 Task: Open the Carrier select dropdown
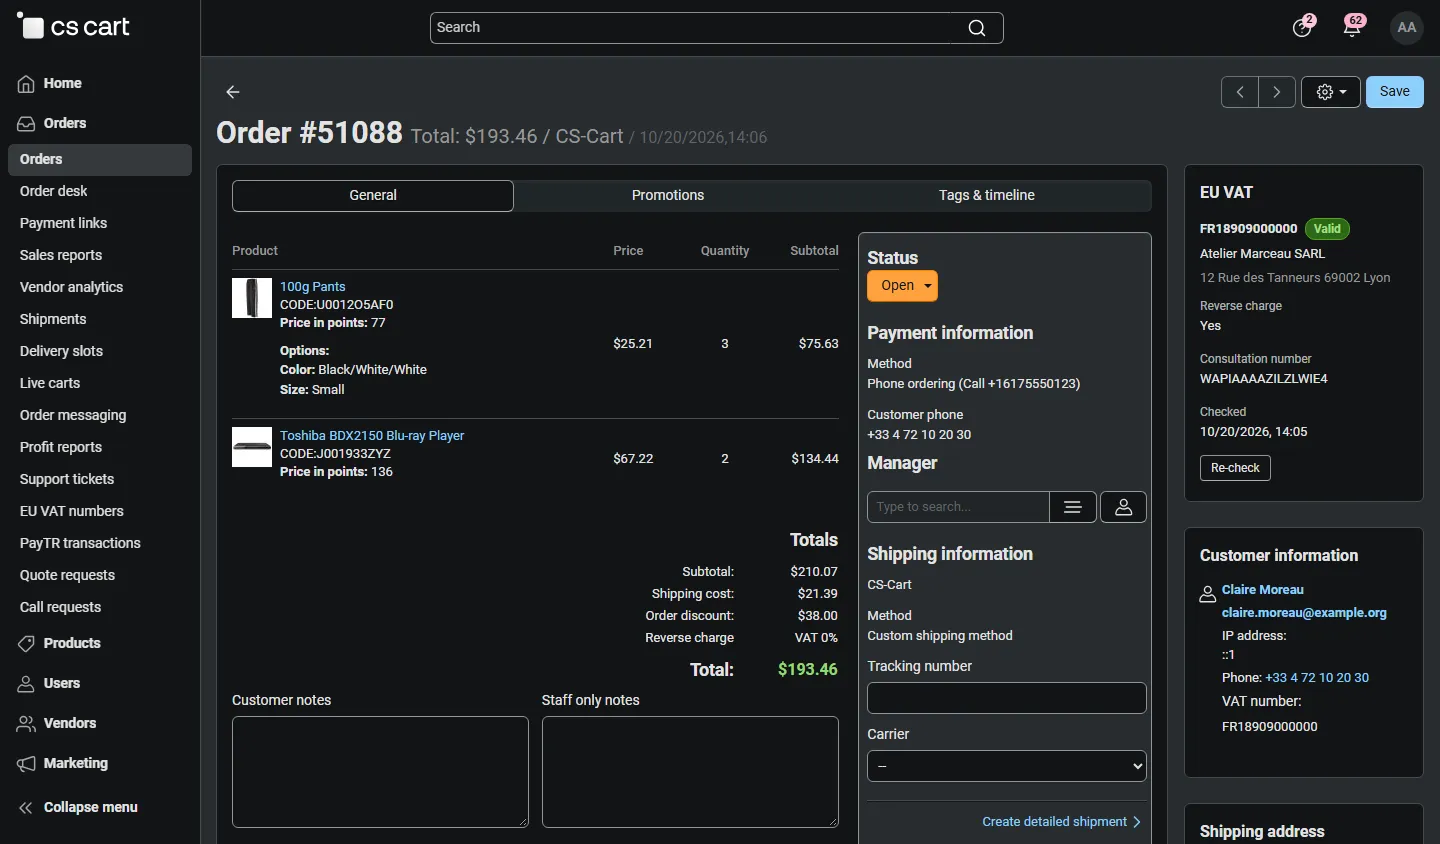(x=1007, y=766)
